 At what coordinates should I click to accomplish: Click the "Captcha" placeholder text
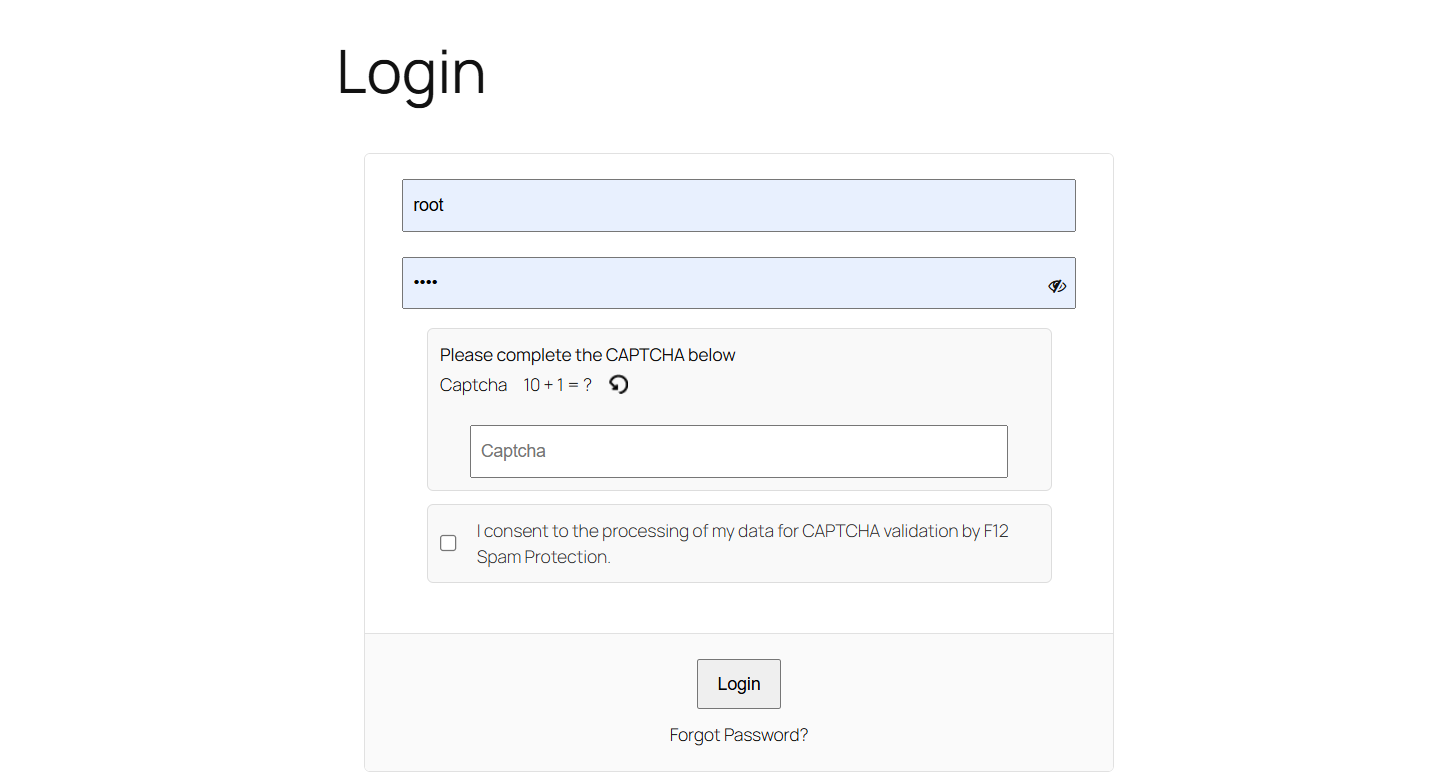(513, 451)
